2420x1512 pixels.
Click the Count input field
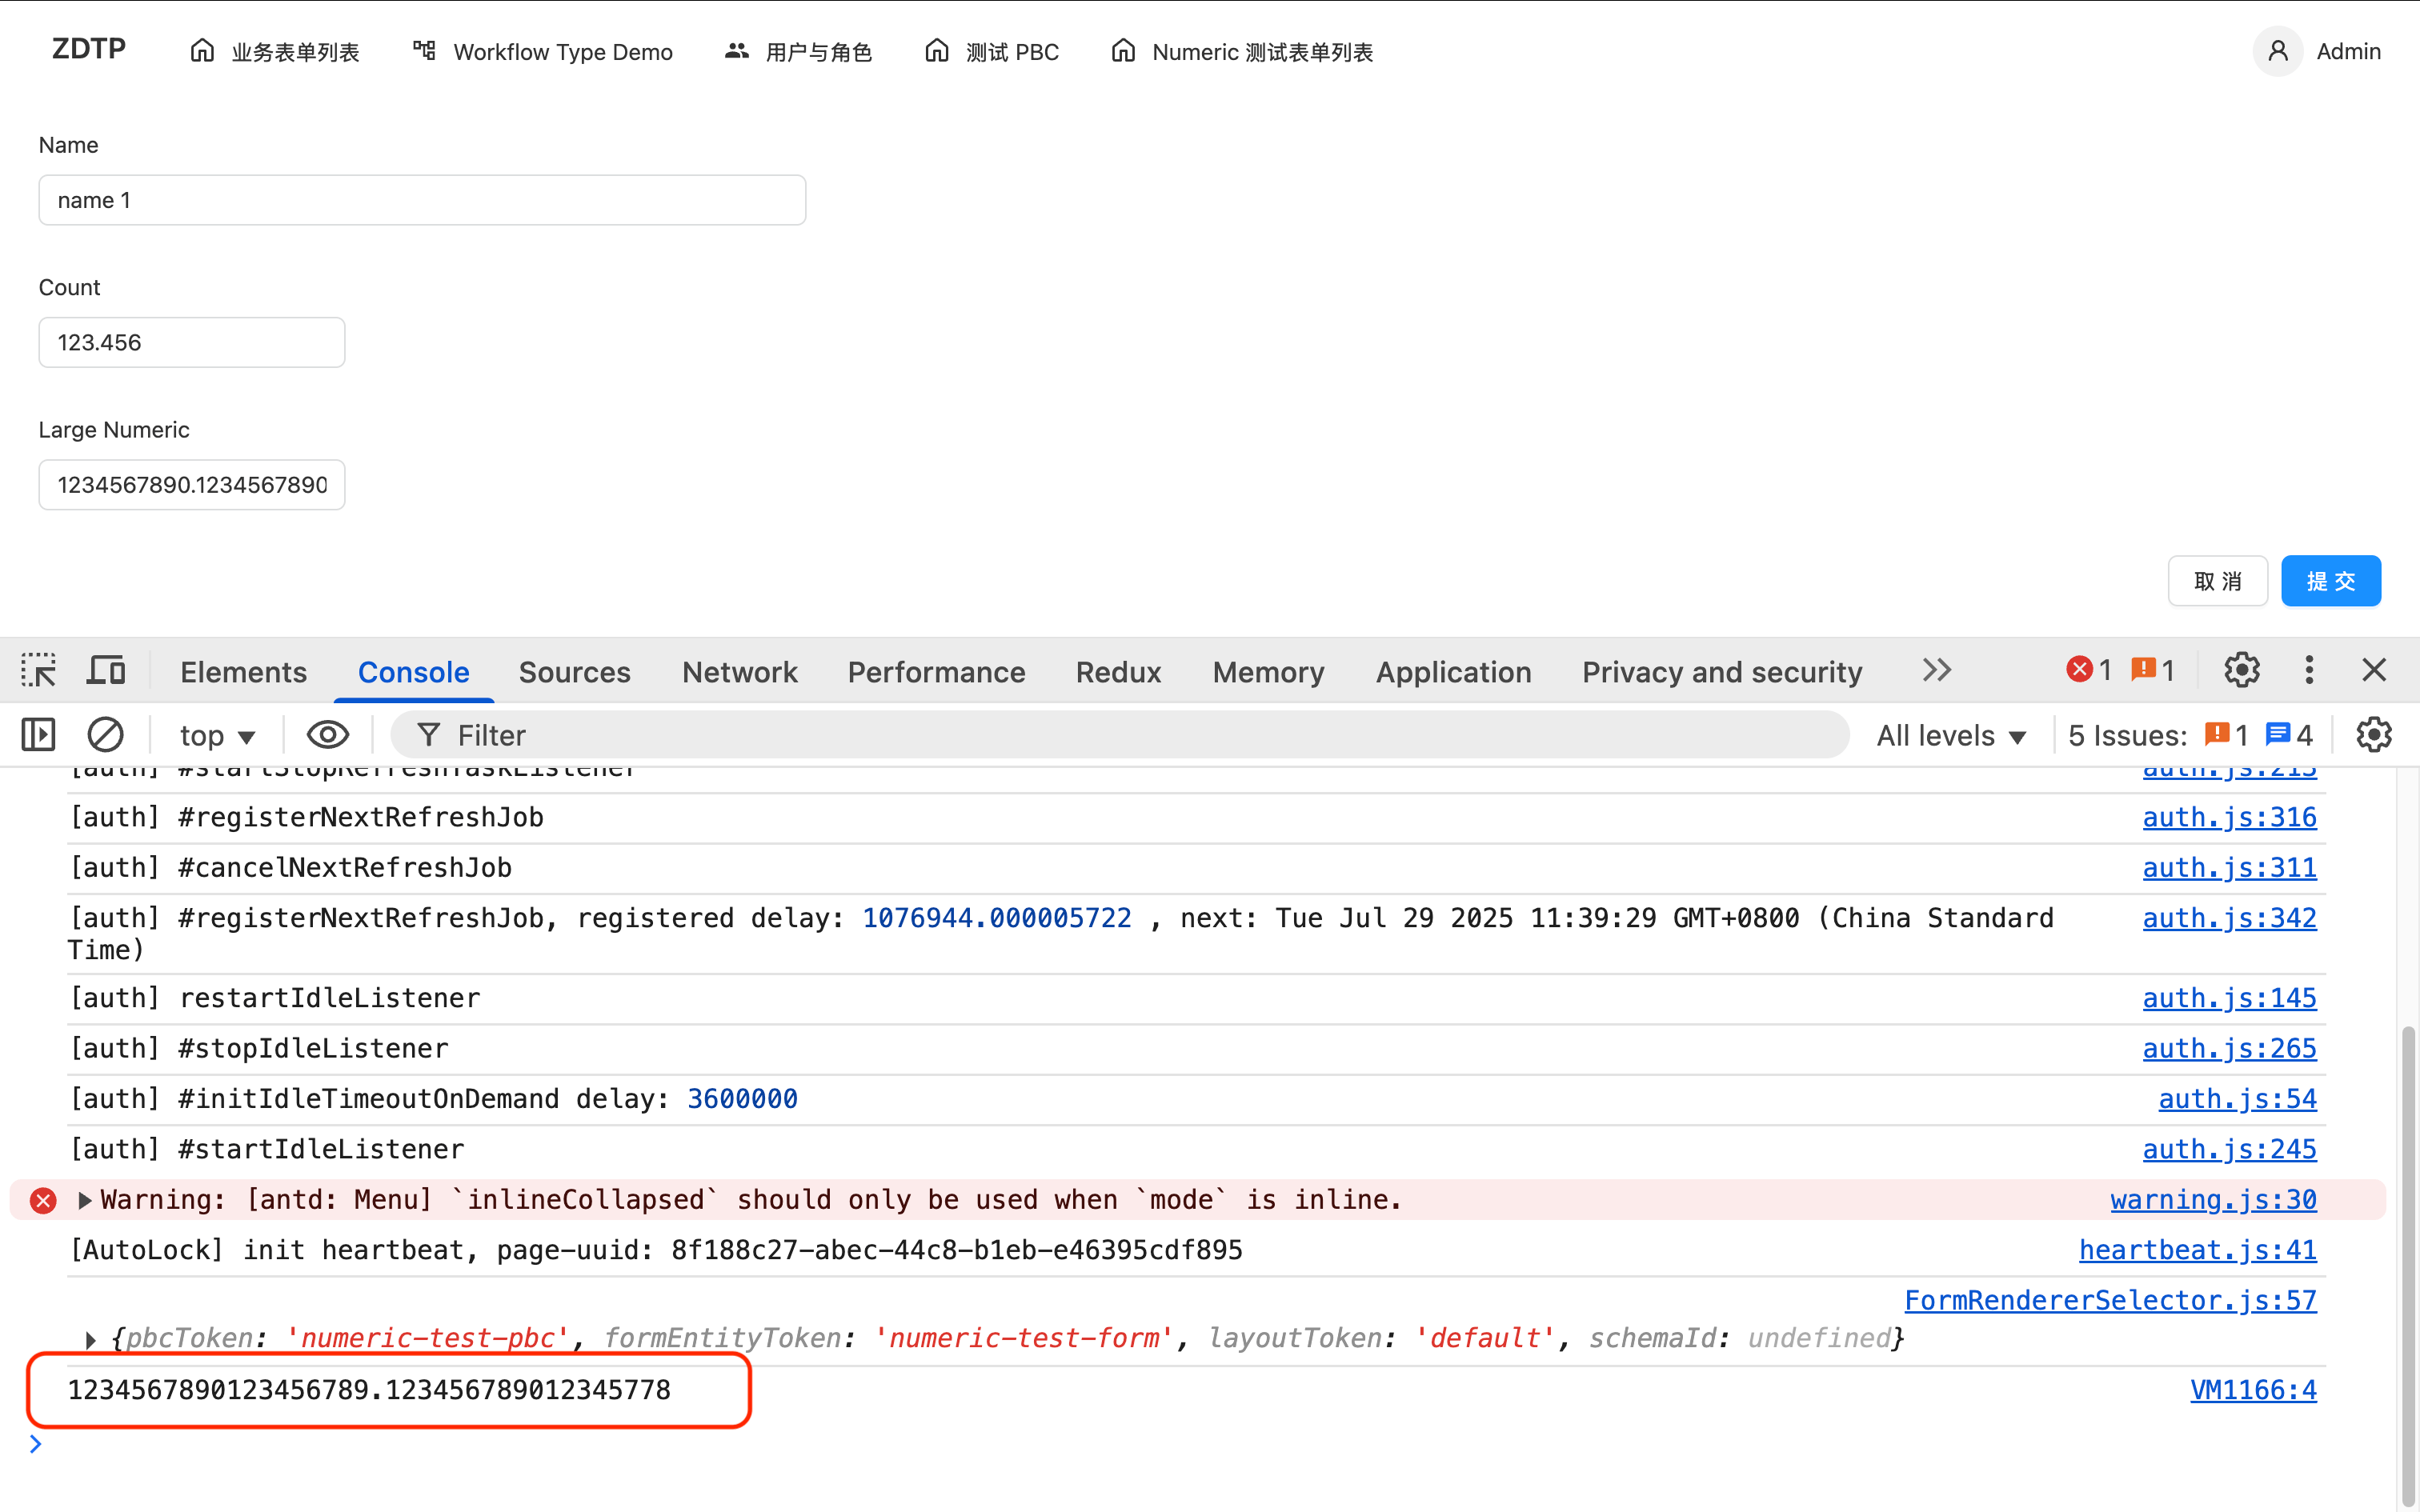pyautogui.click(x=192, y=342)
